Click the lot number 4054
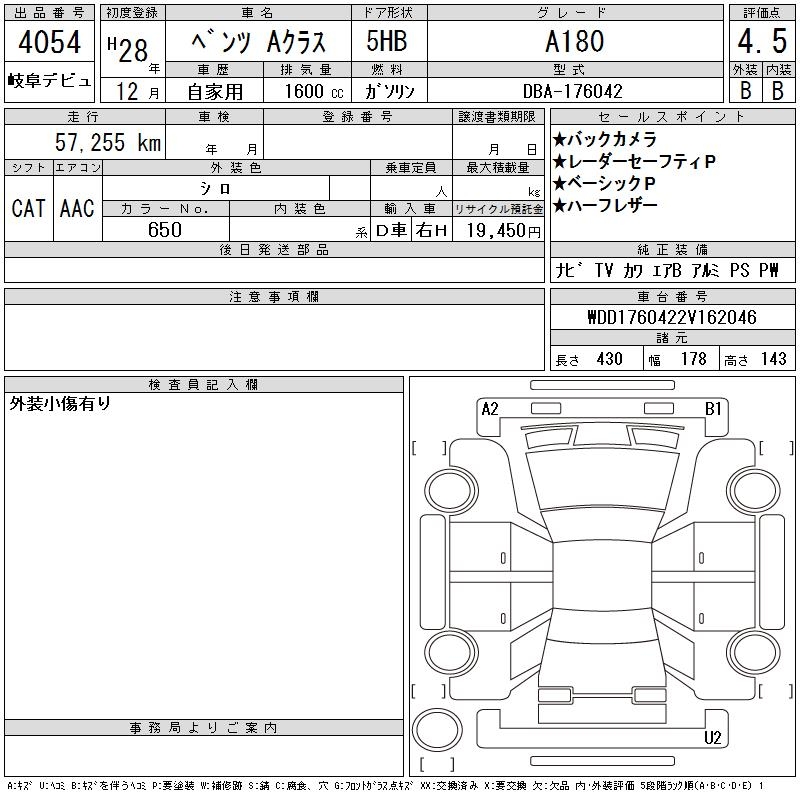Screen dimensions: 800x800 coord(51,44)
